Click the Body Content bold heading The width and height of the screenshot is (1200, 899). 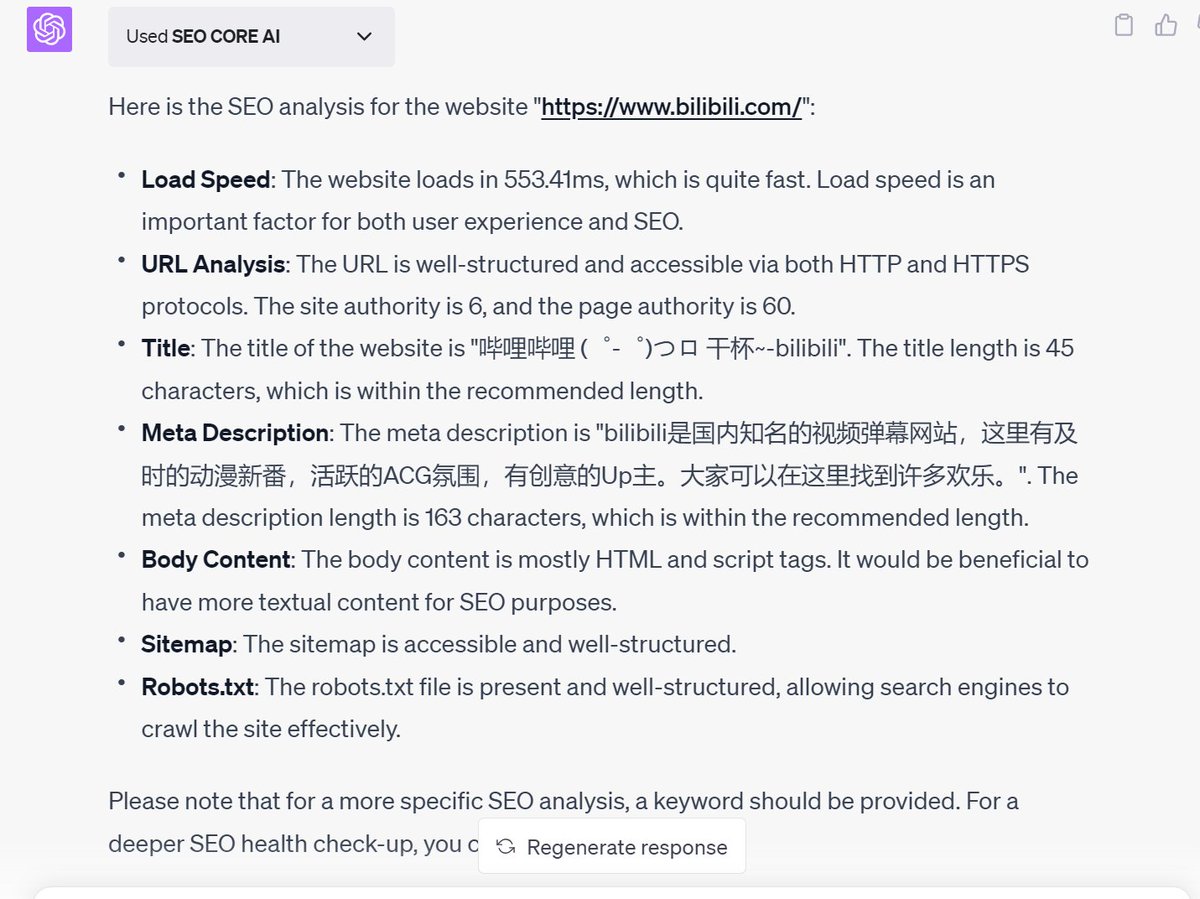[216, 560]
